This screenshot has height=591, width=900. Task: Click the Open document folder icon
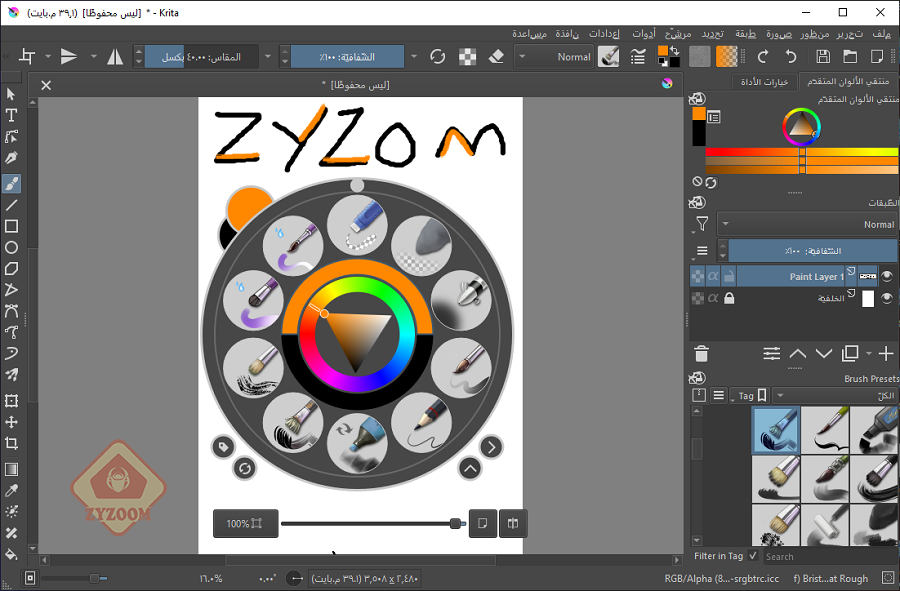(x=850, y=56)
